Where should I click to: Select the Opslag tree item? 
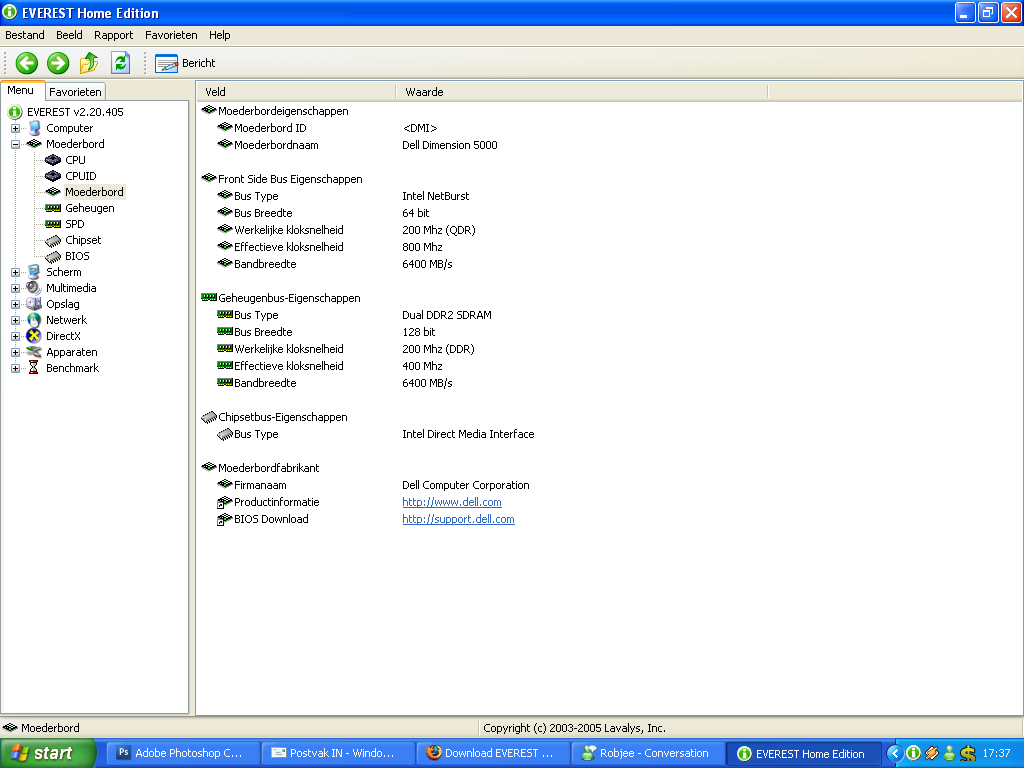tap(63, 304)
